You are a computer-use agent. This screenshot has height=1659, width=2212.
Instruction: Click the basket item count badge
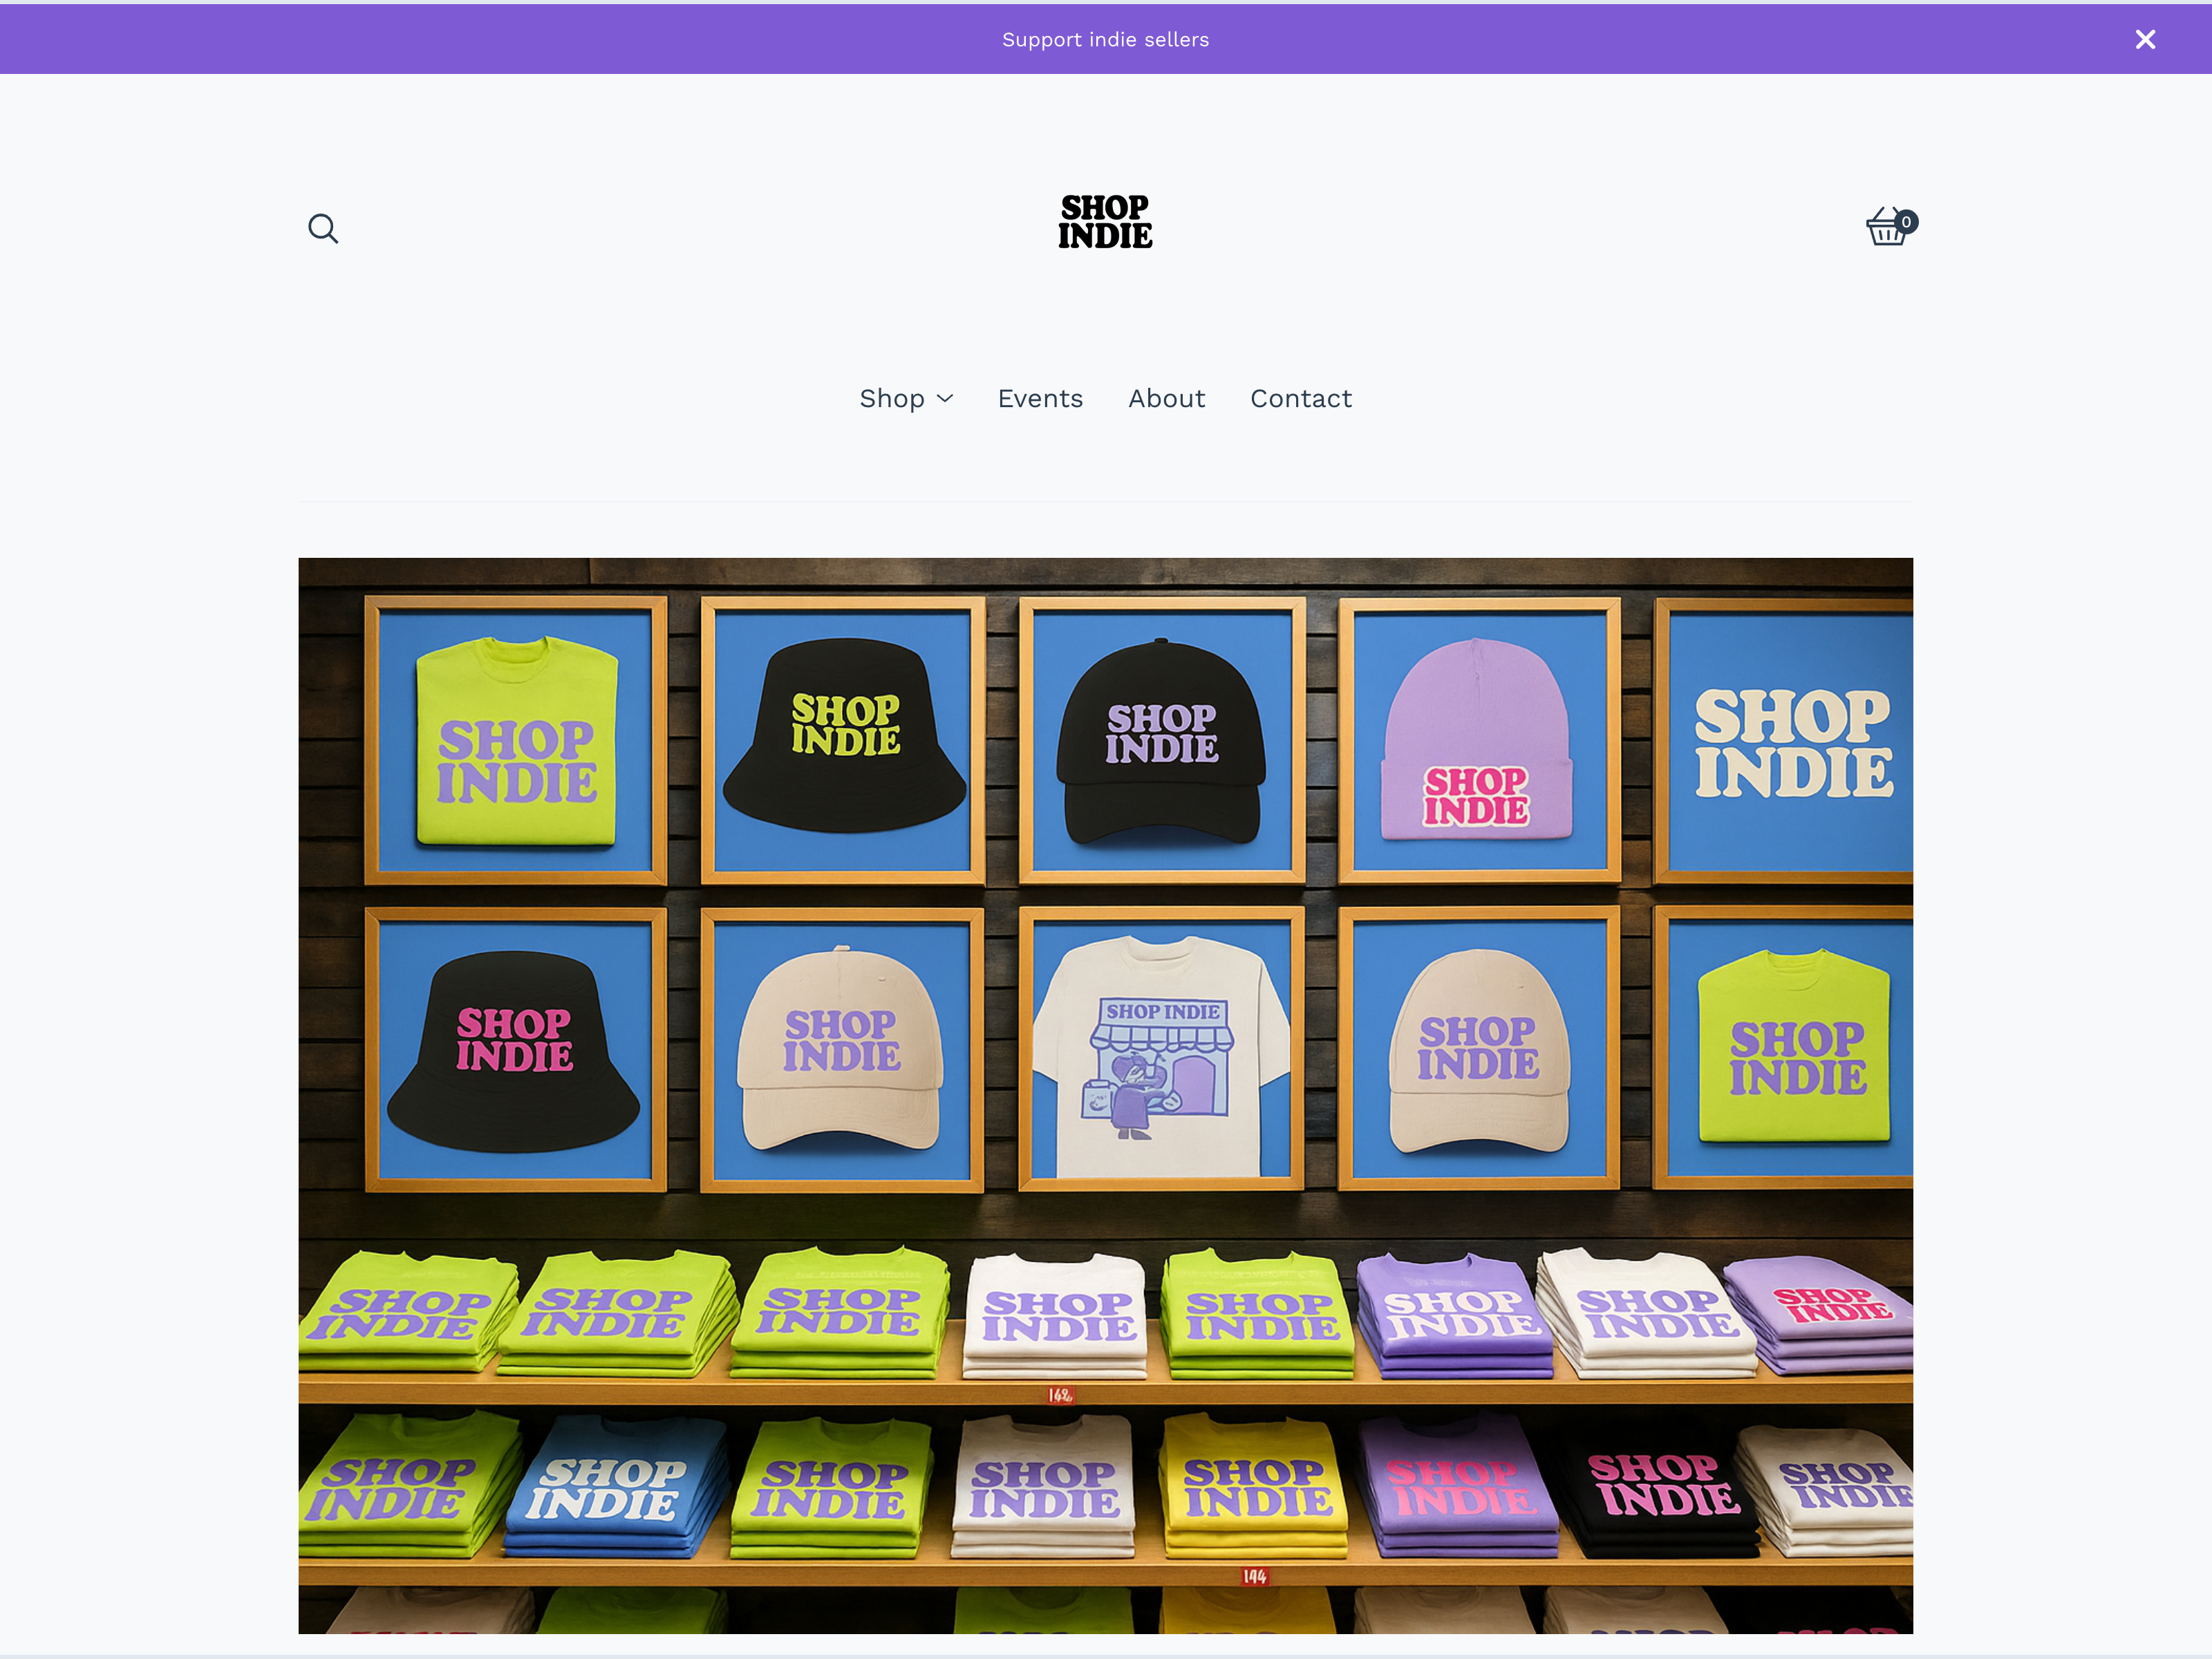1906,222
